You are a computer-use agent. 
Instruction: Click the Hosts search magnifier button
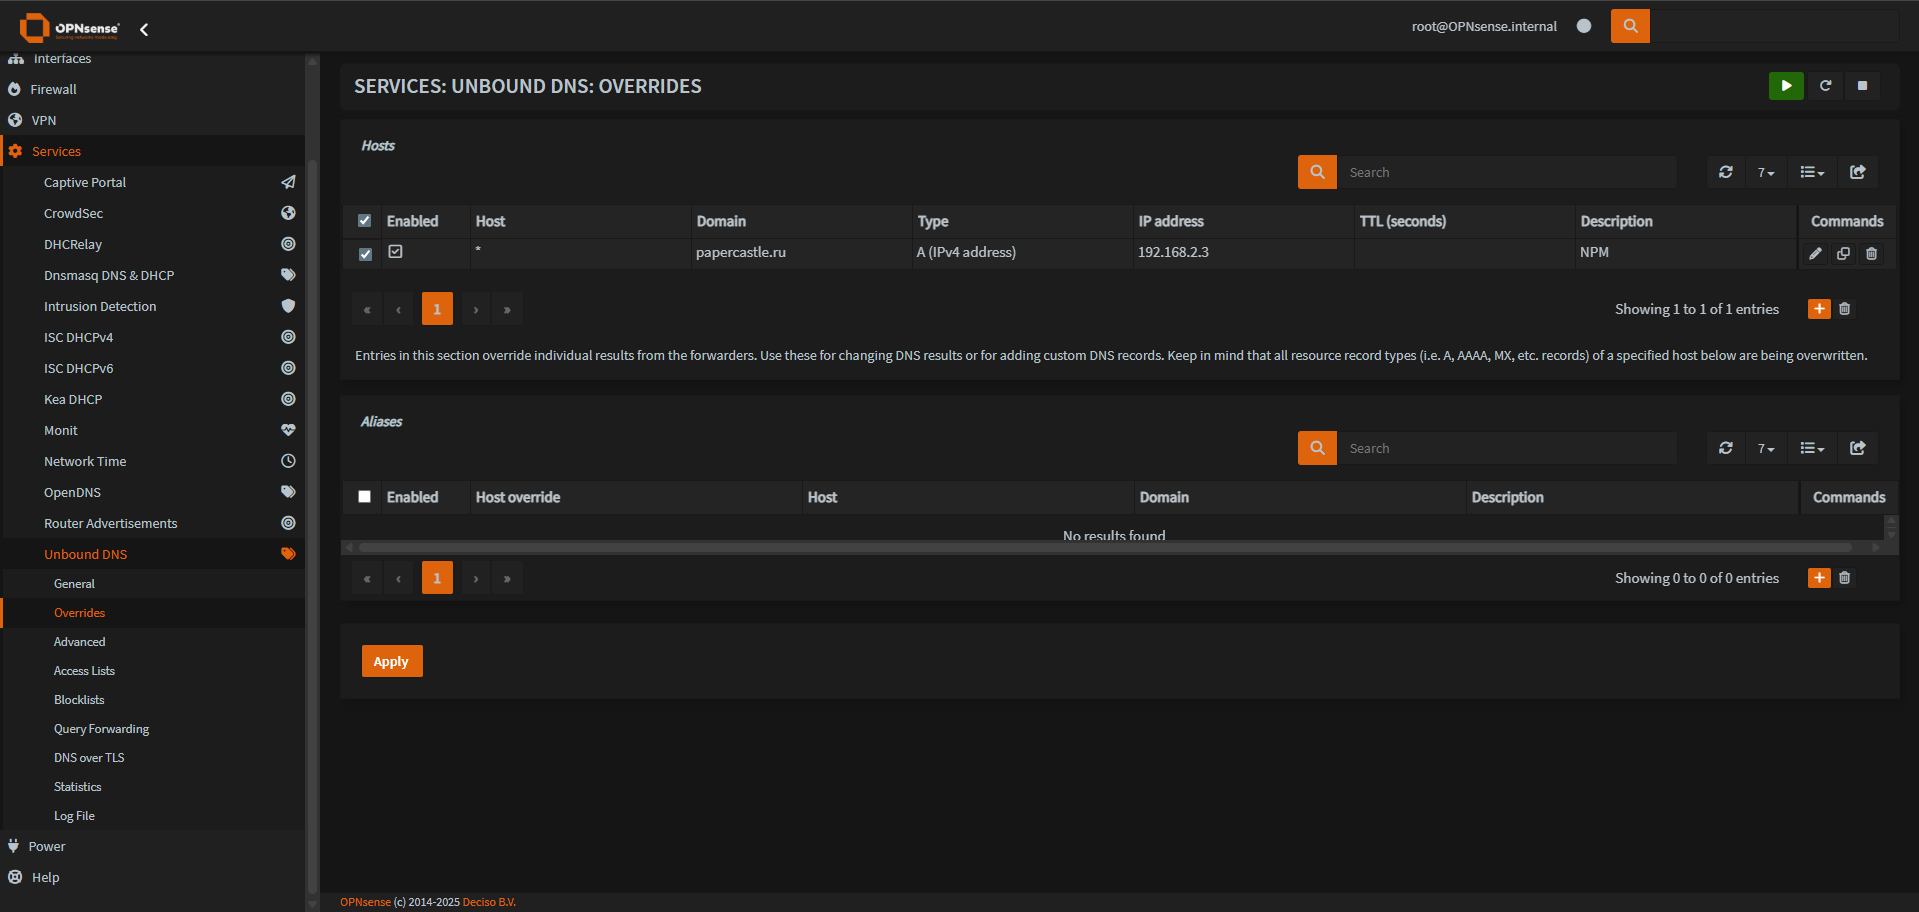(x=1317, y=172)
